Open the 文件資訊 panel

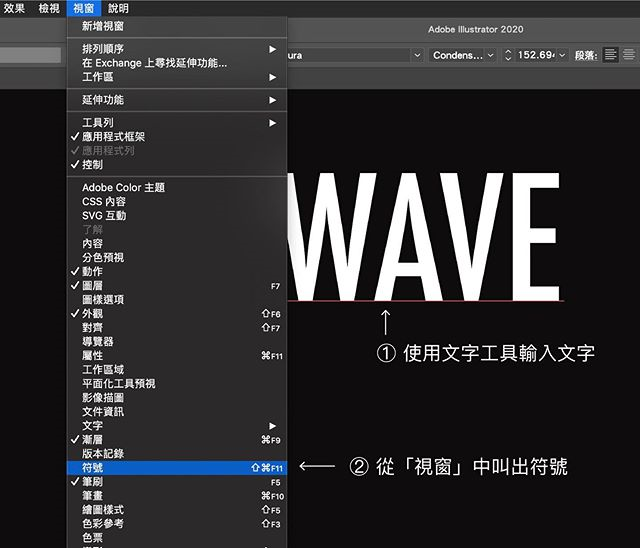pyautogui.click(x=177, y=411)
